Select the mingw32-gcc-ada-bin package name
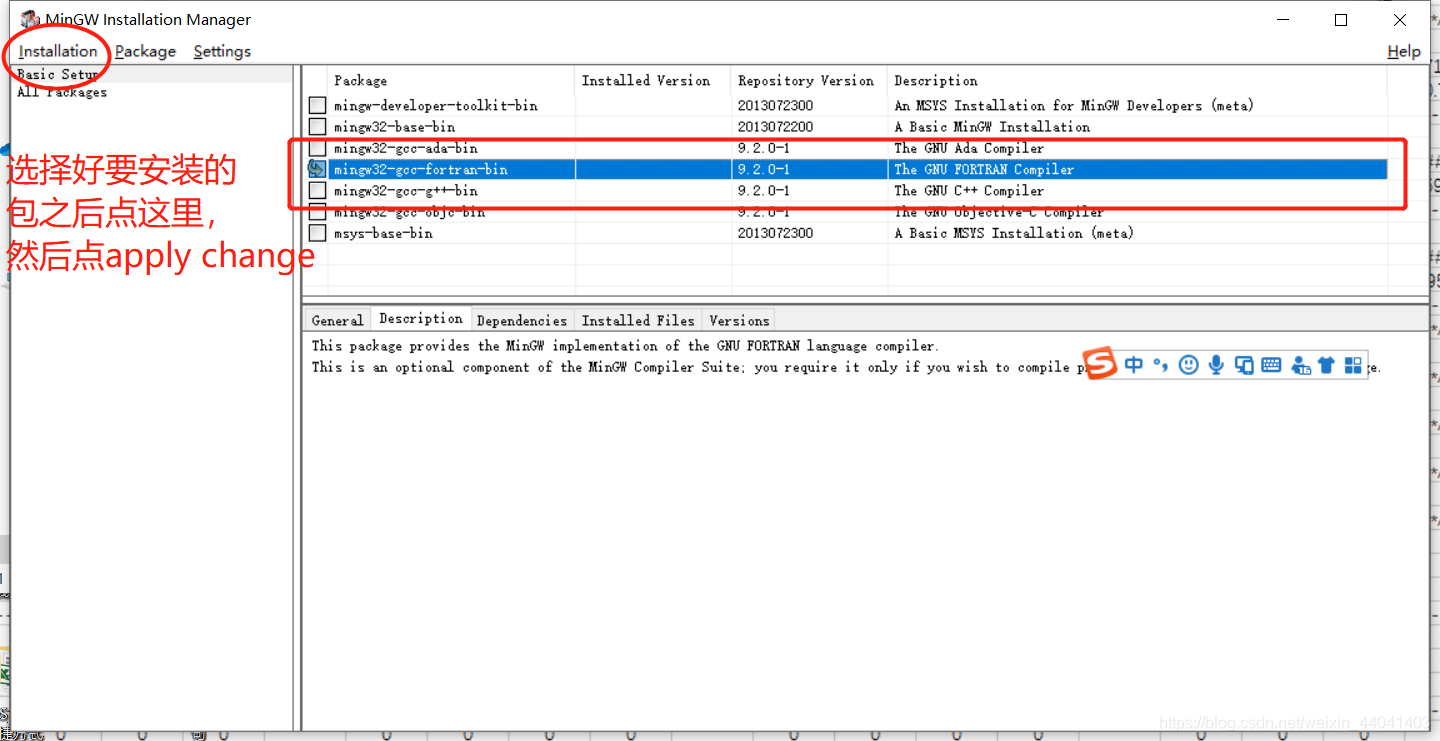This screenshot has width=1440, height=741. tap(405, 148)
